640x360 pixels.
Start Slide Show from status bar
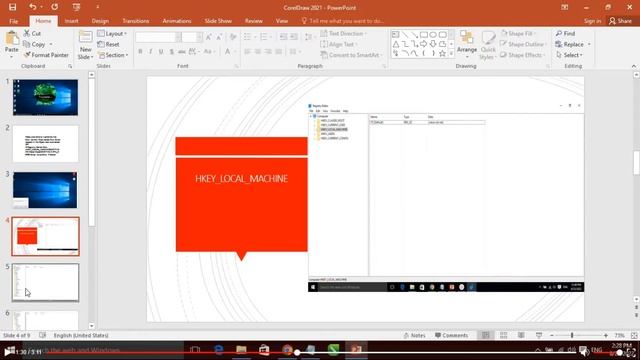click(x=539, y=335)
